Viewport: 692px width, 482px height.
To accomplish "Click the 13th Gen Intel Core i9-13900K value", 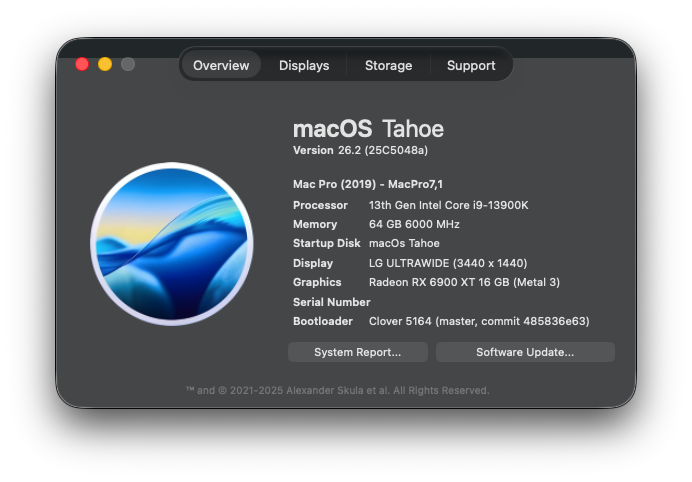I will click(448, 205).
